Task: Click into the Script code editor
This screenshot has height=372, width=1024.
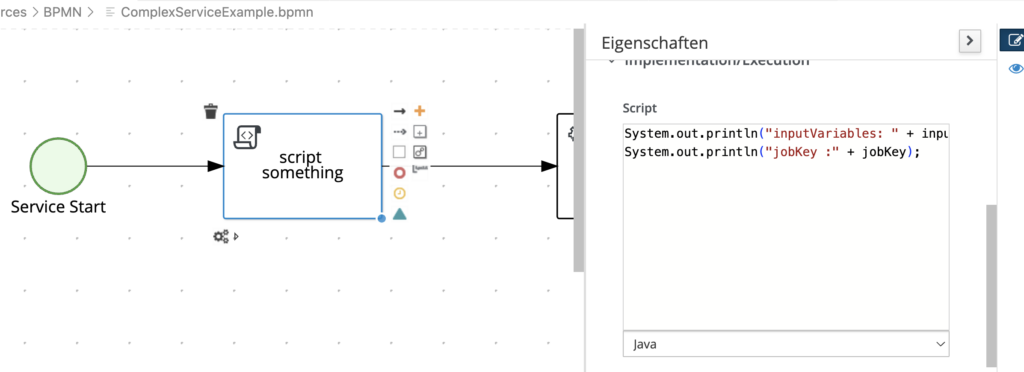Action: [786, 226]
